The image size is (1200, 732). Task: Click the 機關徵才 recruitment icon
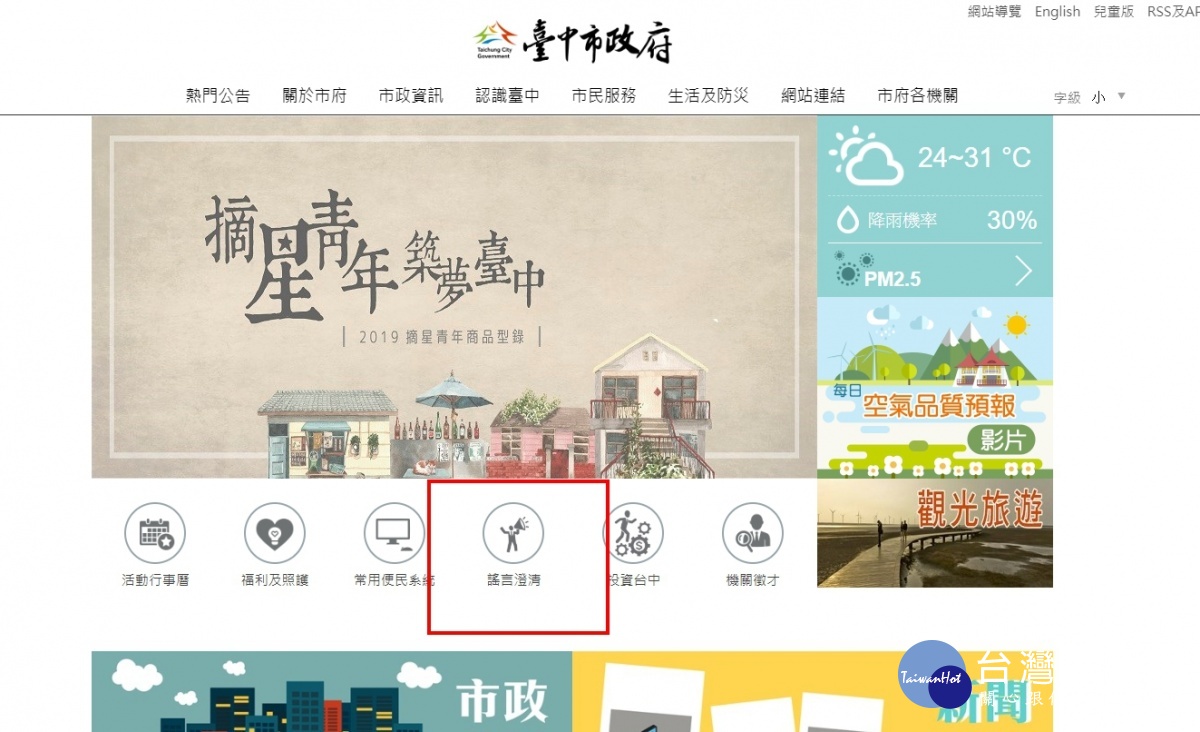(x=752, y=534)
